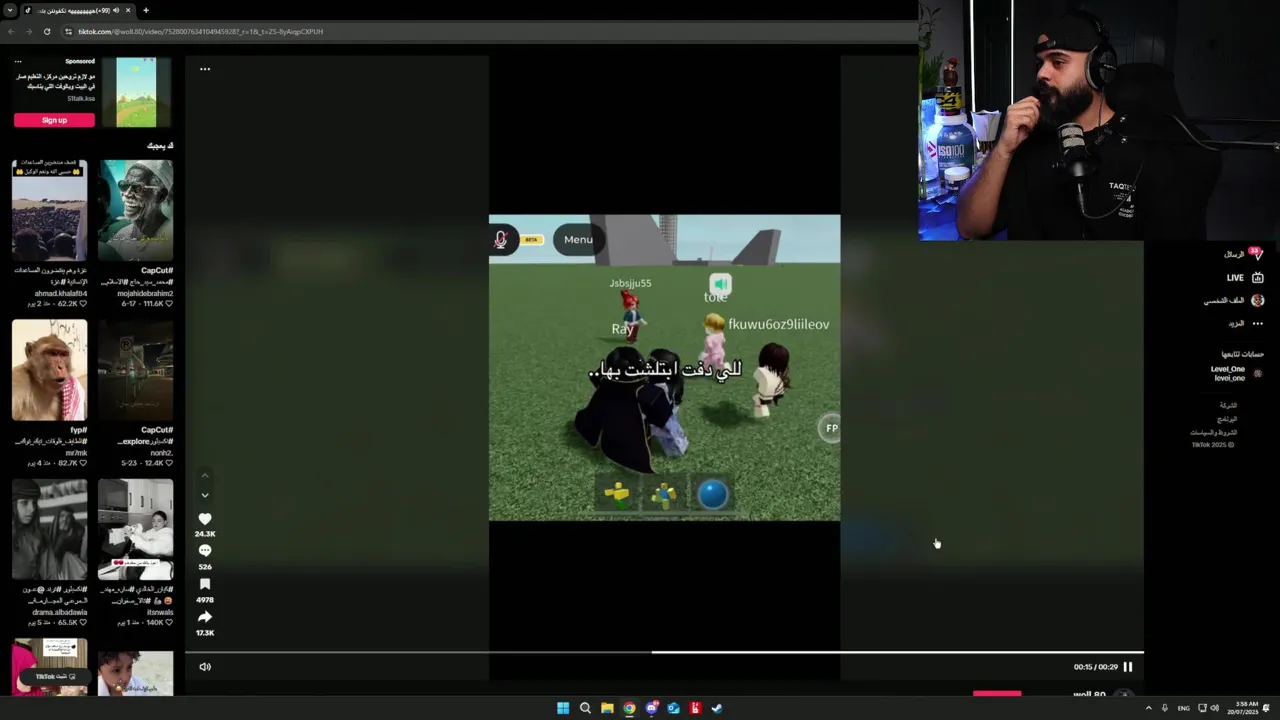Open the More three-dot menu in sidebar
Viewport: 1280px width, 720px height.
pyautogui.click(x=1257, y=324)
